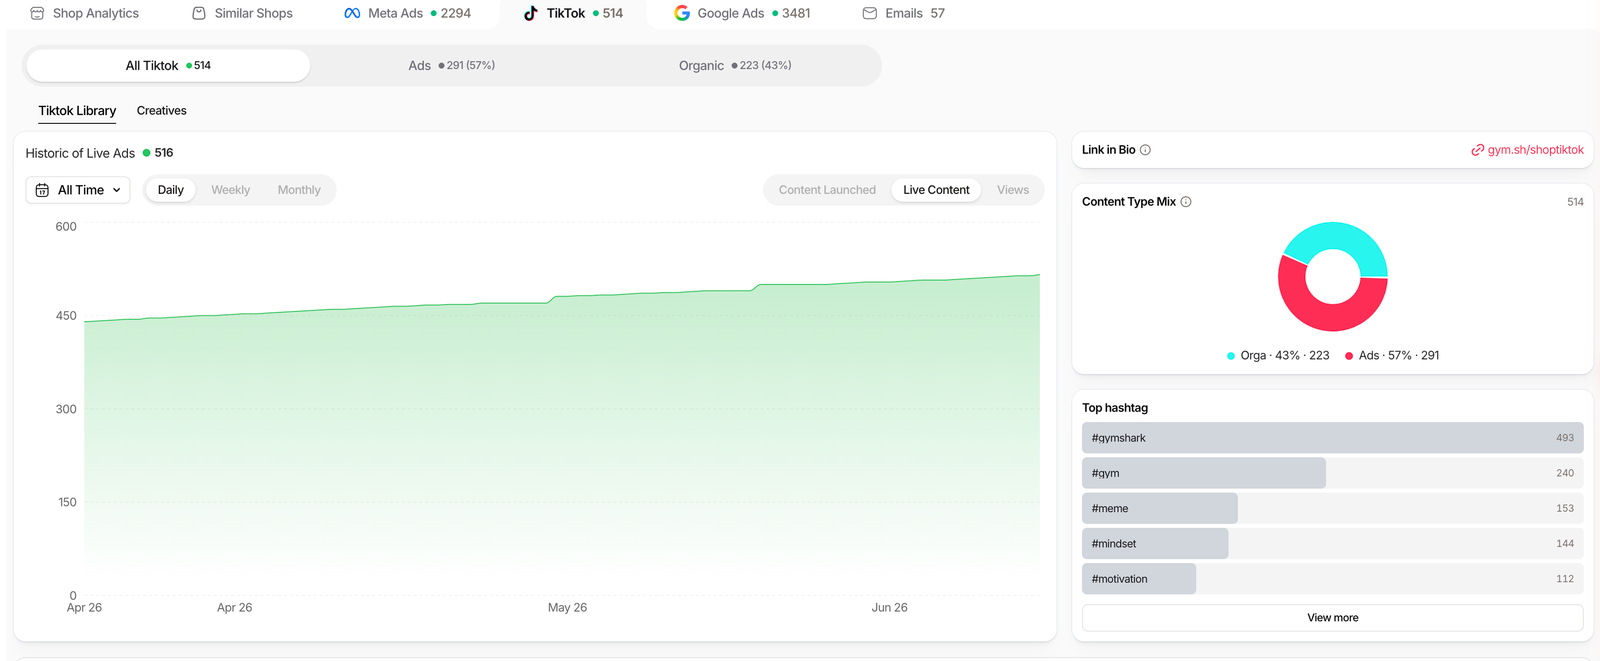Click the info icon beside Link in Bio
Image resolution: width=1600 pixels, height=661 pixels.
[x=1145, y=150]
